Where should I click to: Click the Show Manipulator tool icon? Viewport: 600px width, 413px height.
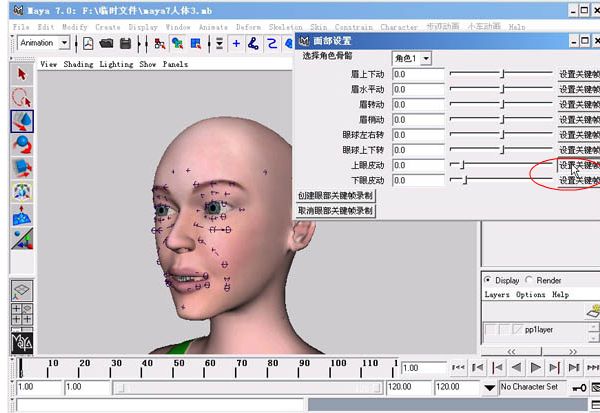[x=22, y=238]
